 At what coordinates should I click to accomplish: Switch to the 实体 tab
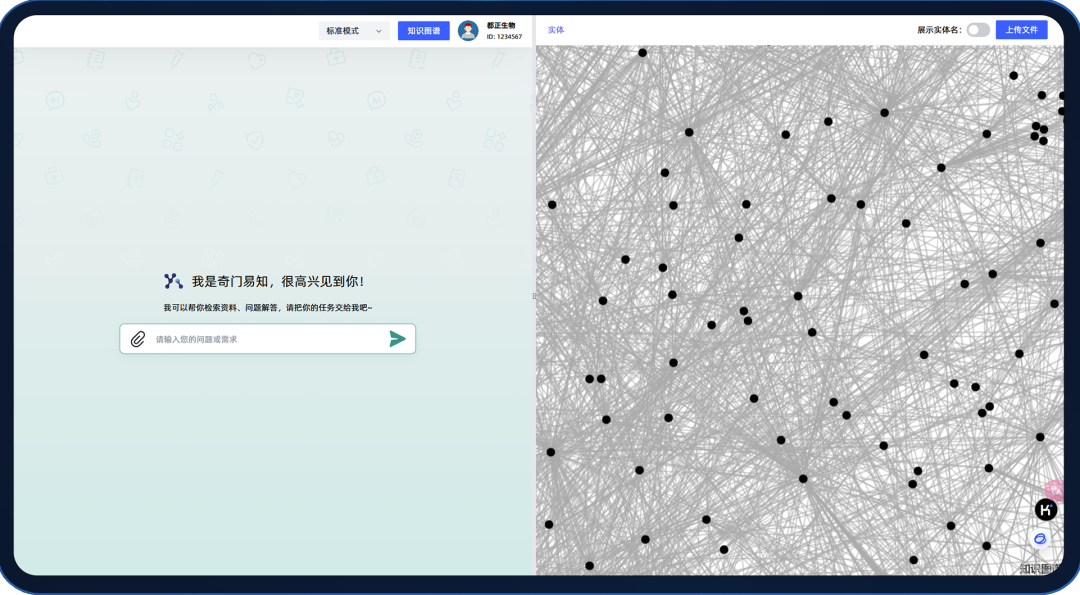point(556,30)
